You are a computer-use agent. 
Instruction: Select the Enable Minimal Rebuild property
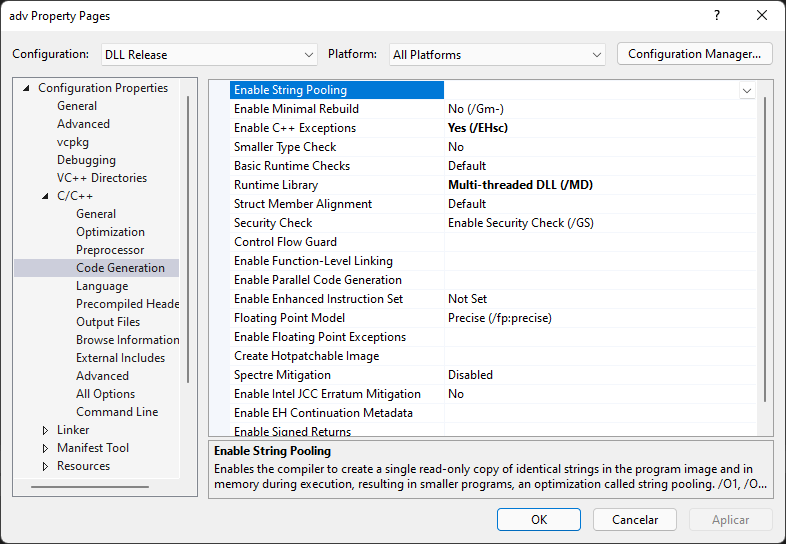(296, 109)
